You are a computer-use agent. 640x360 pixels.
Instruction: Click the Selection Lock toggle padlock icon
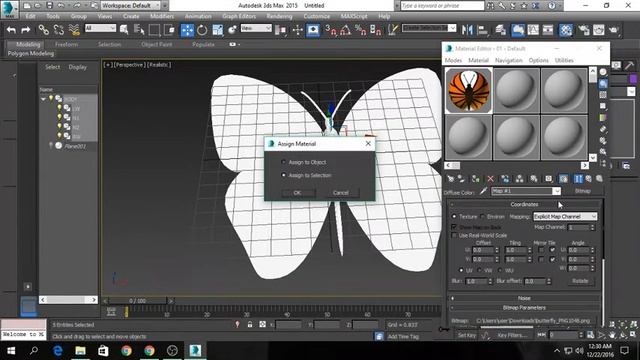[250, 324]
